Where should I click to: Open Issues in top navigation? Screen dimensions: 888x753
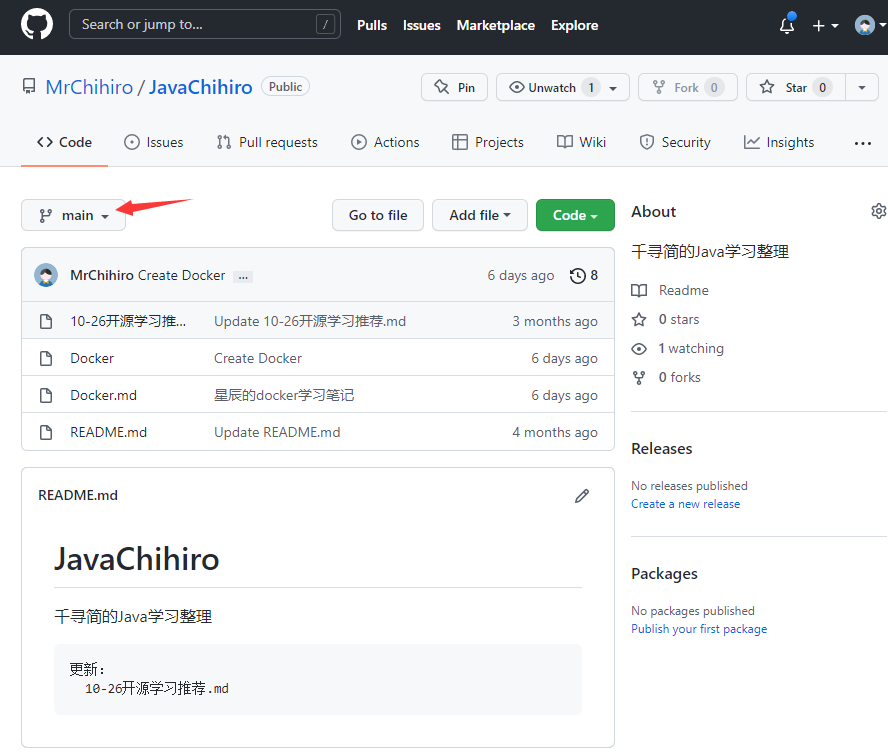pyautogui.click(x=421, y=25)
